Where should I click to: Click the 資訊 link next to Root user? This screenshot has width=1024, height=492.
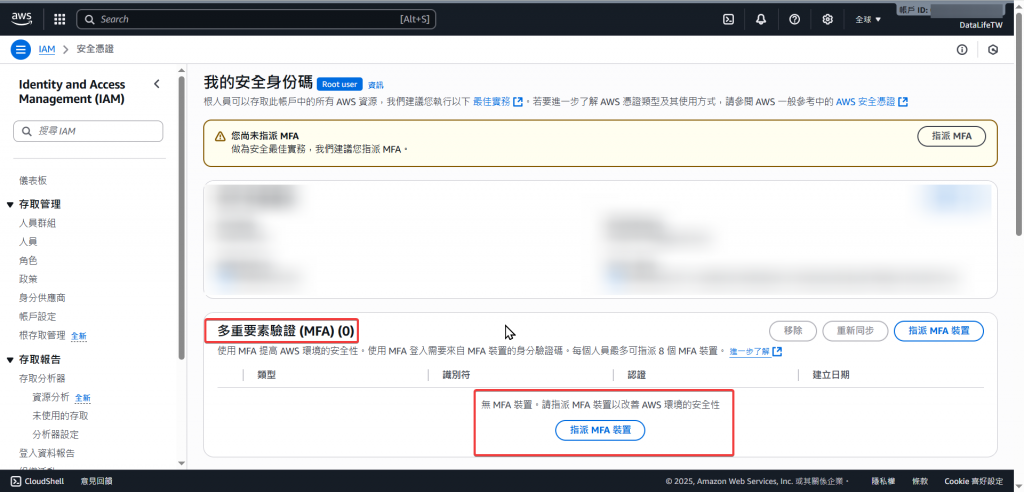[376, 85]
